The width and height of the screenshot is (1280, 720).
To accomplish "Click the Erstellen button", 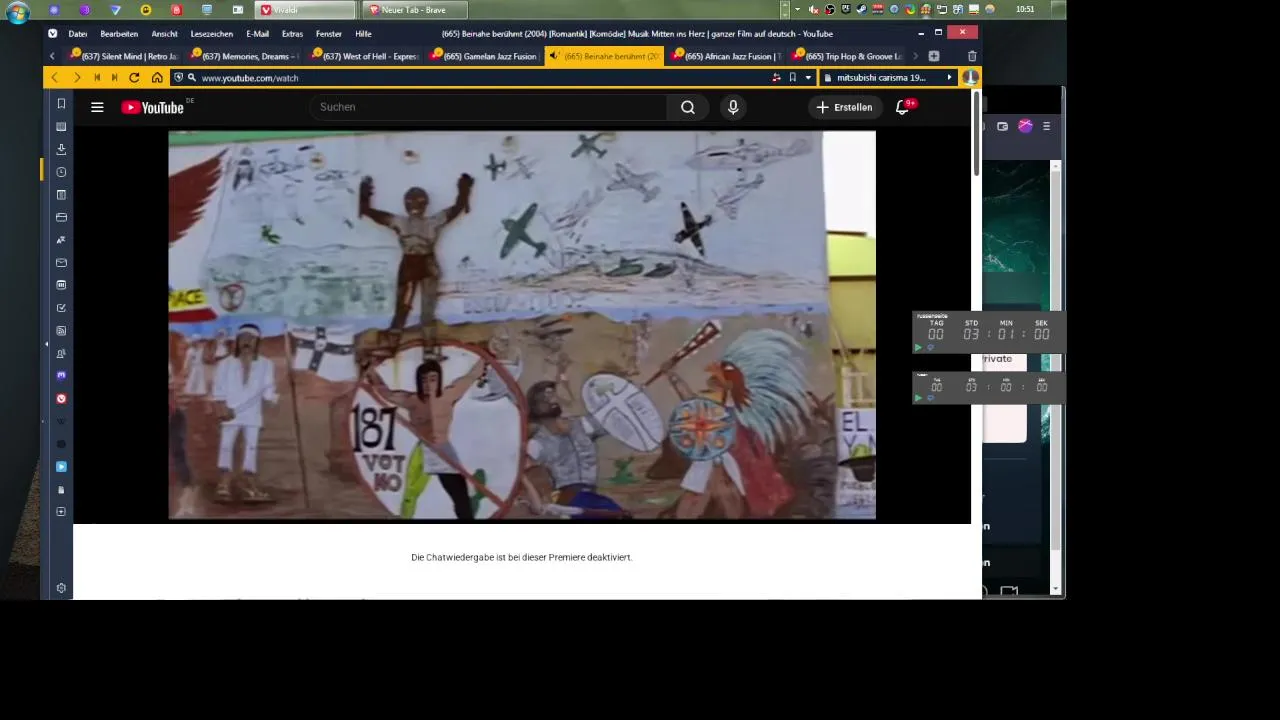I will tap(845, 107).
